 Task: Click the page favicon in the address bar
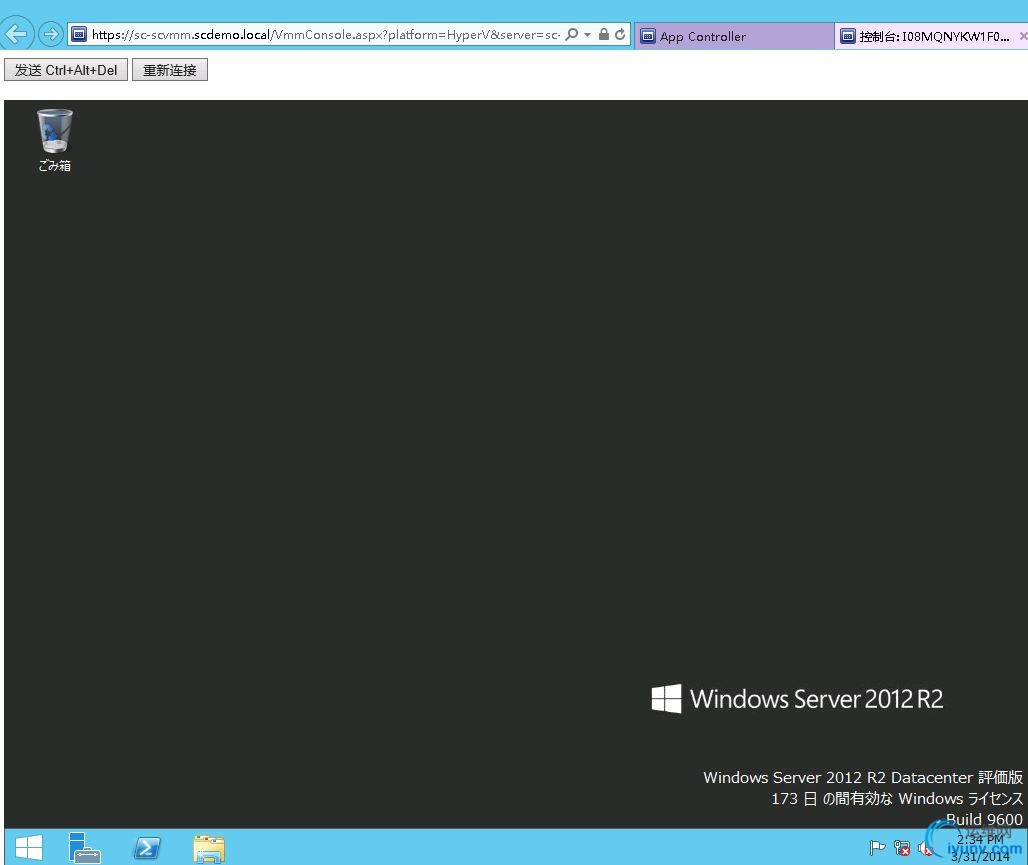[x=79, y=34]
